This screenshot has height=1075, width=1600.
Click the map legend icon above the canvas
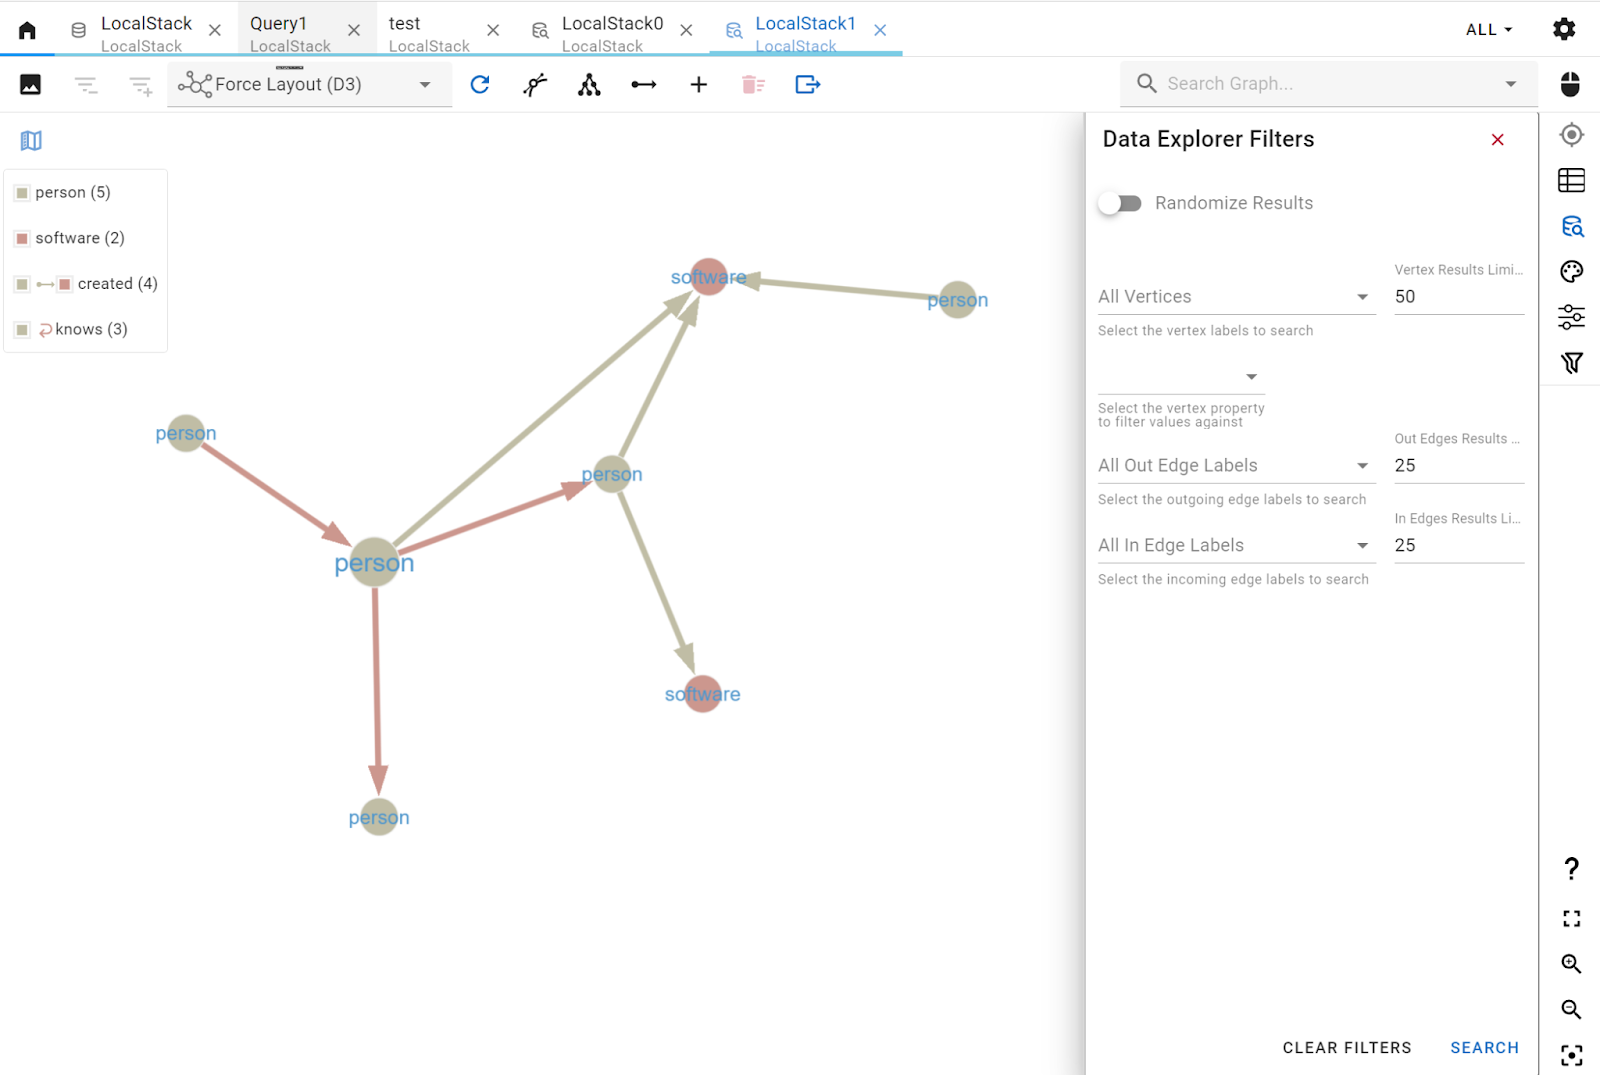[30, 140]
